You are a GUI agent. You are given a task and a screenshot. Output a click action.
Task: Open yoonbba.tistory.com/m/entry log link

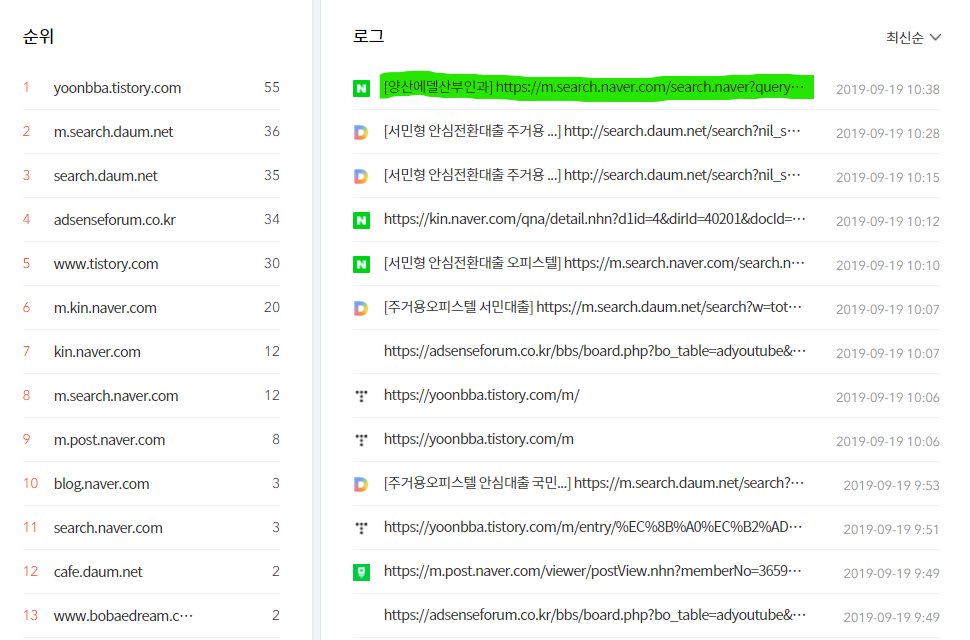[x=593, y=527]
